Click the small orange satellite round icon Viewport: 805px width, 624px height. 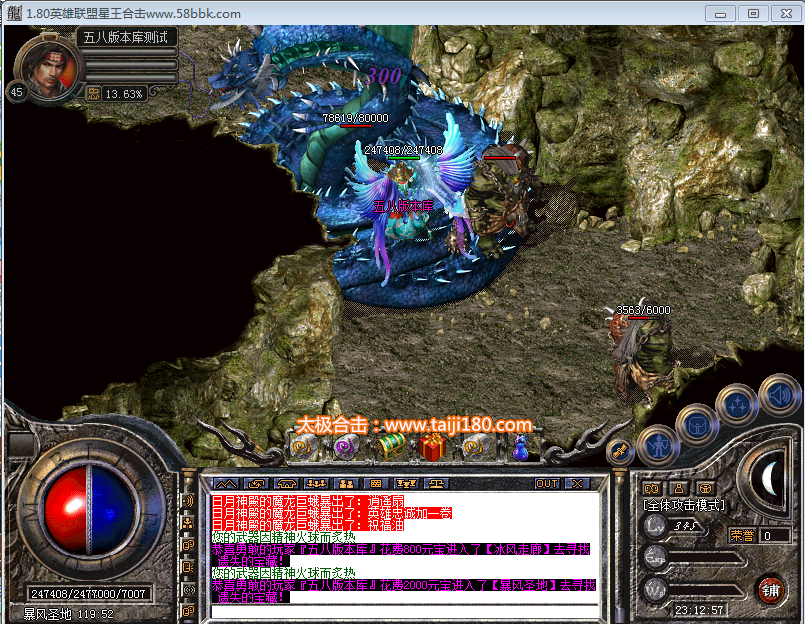(x=620, y=451)
